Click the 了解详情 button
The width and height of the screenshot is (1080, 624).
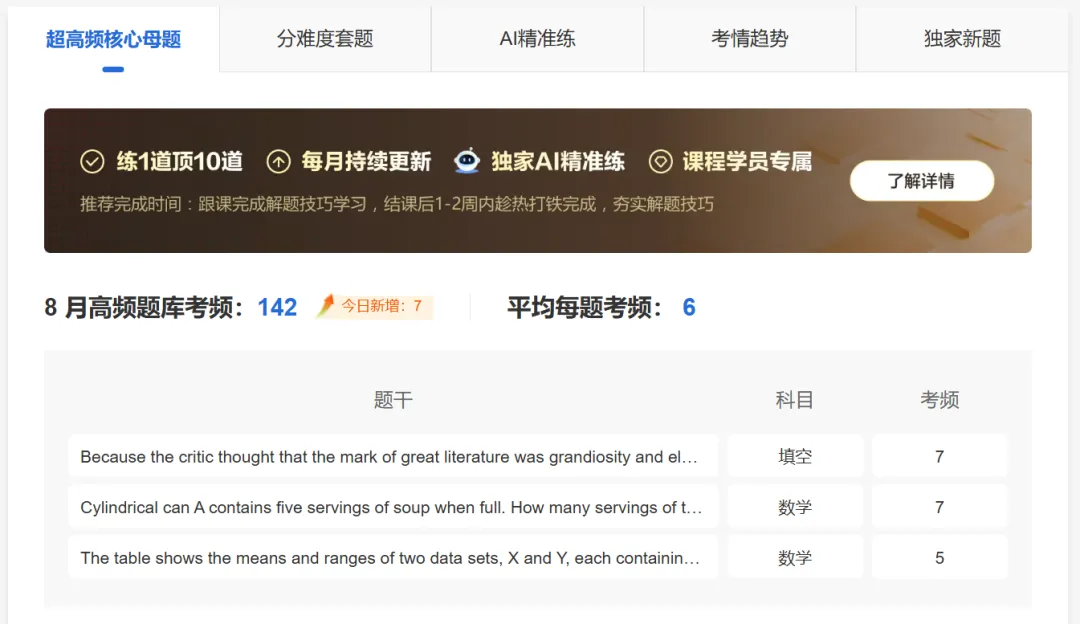pos(921,181)
